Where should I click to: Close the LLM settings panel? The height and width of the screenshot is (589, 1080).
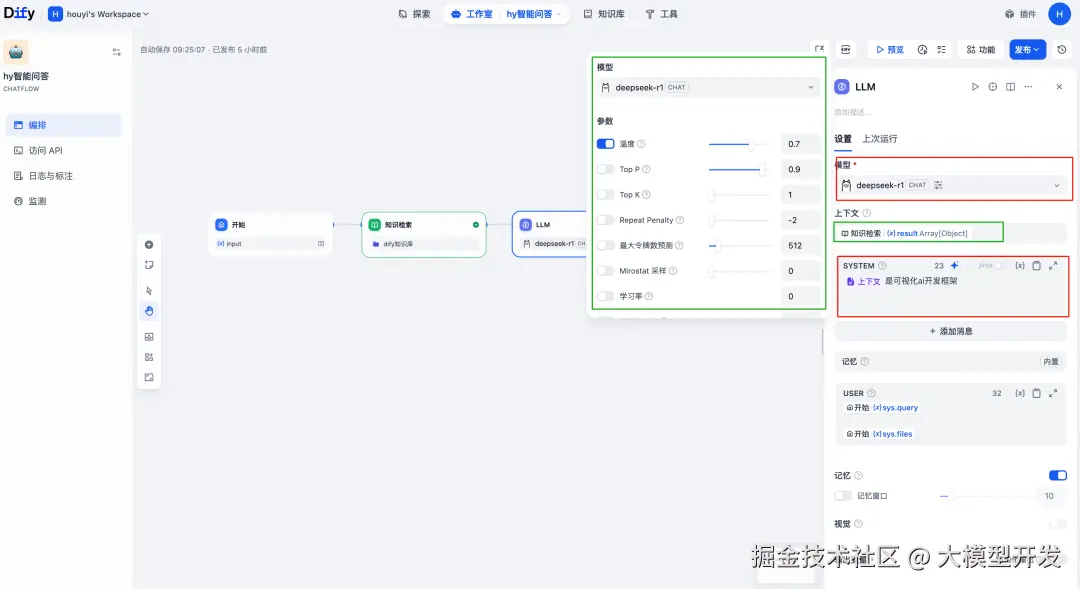[1059, 87]
